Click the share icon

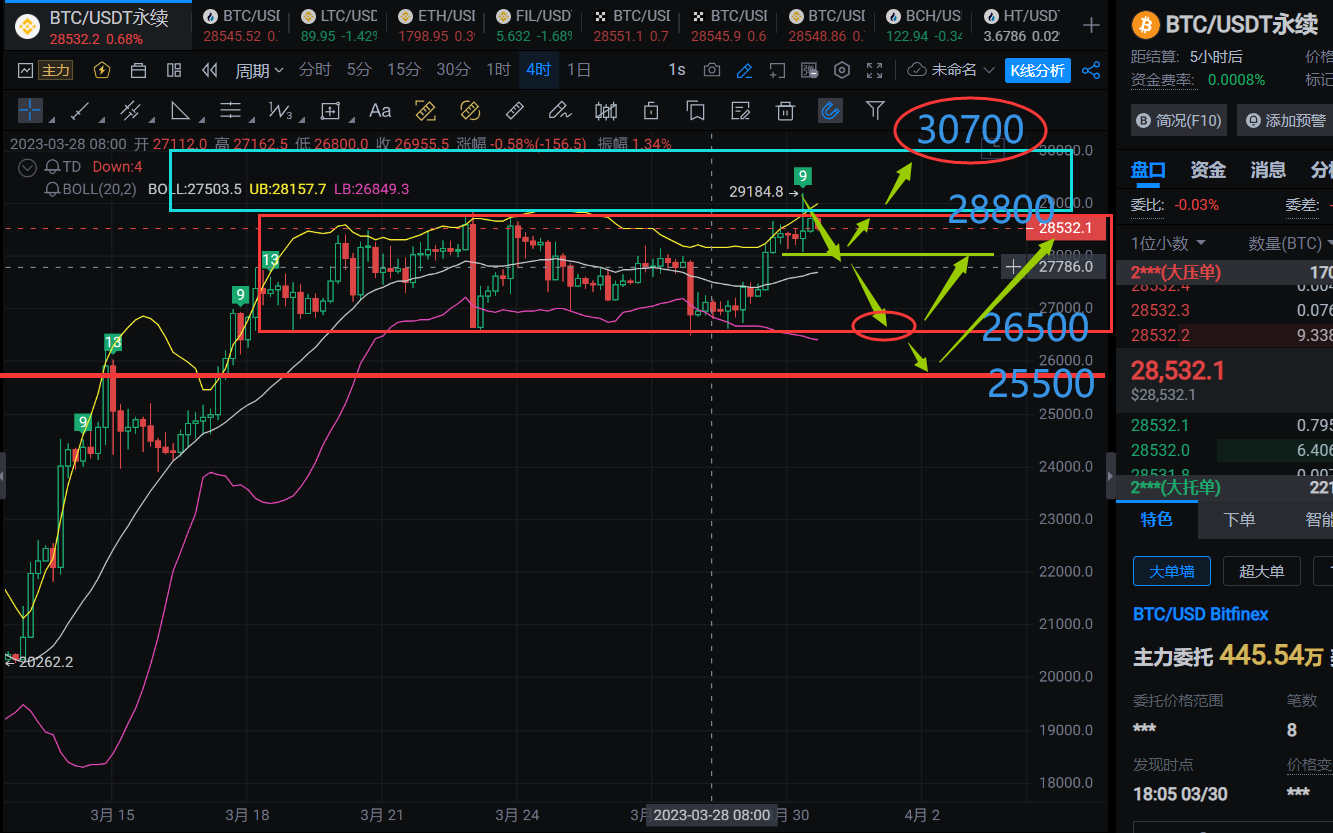point(1091,70)
